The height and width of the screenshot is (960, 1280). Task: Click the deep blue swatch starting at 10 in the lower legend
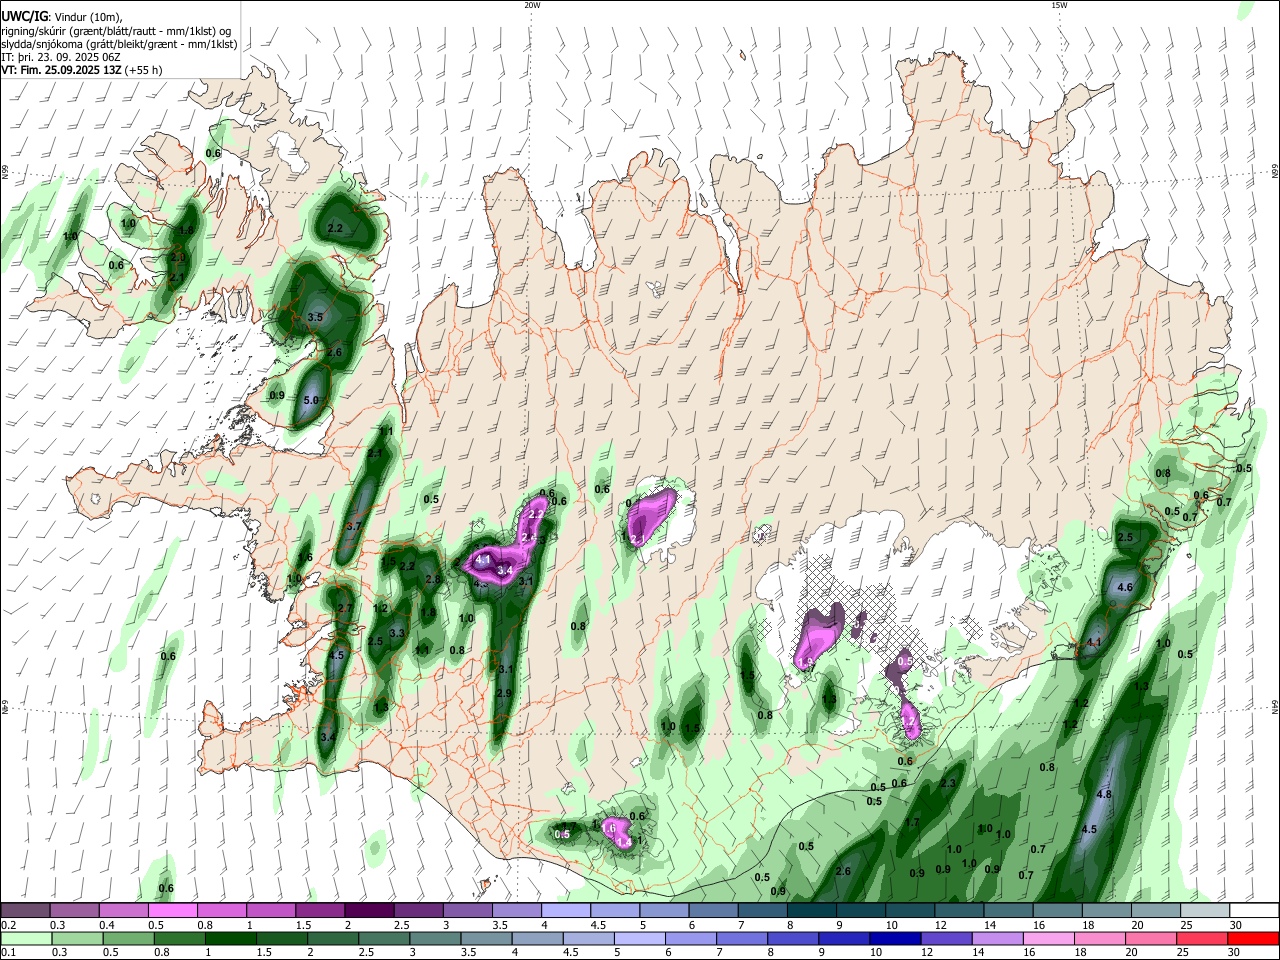[896, 938]
